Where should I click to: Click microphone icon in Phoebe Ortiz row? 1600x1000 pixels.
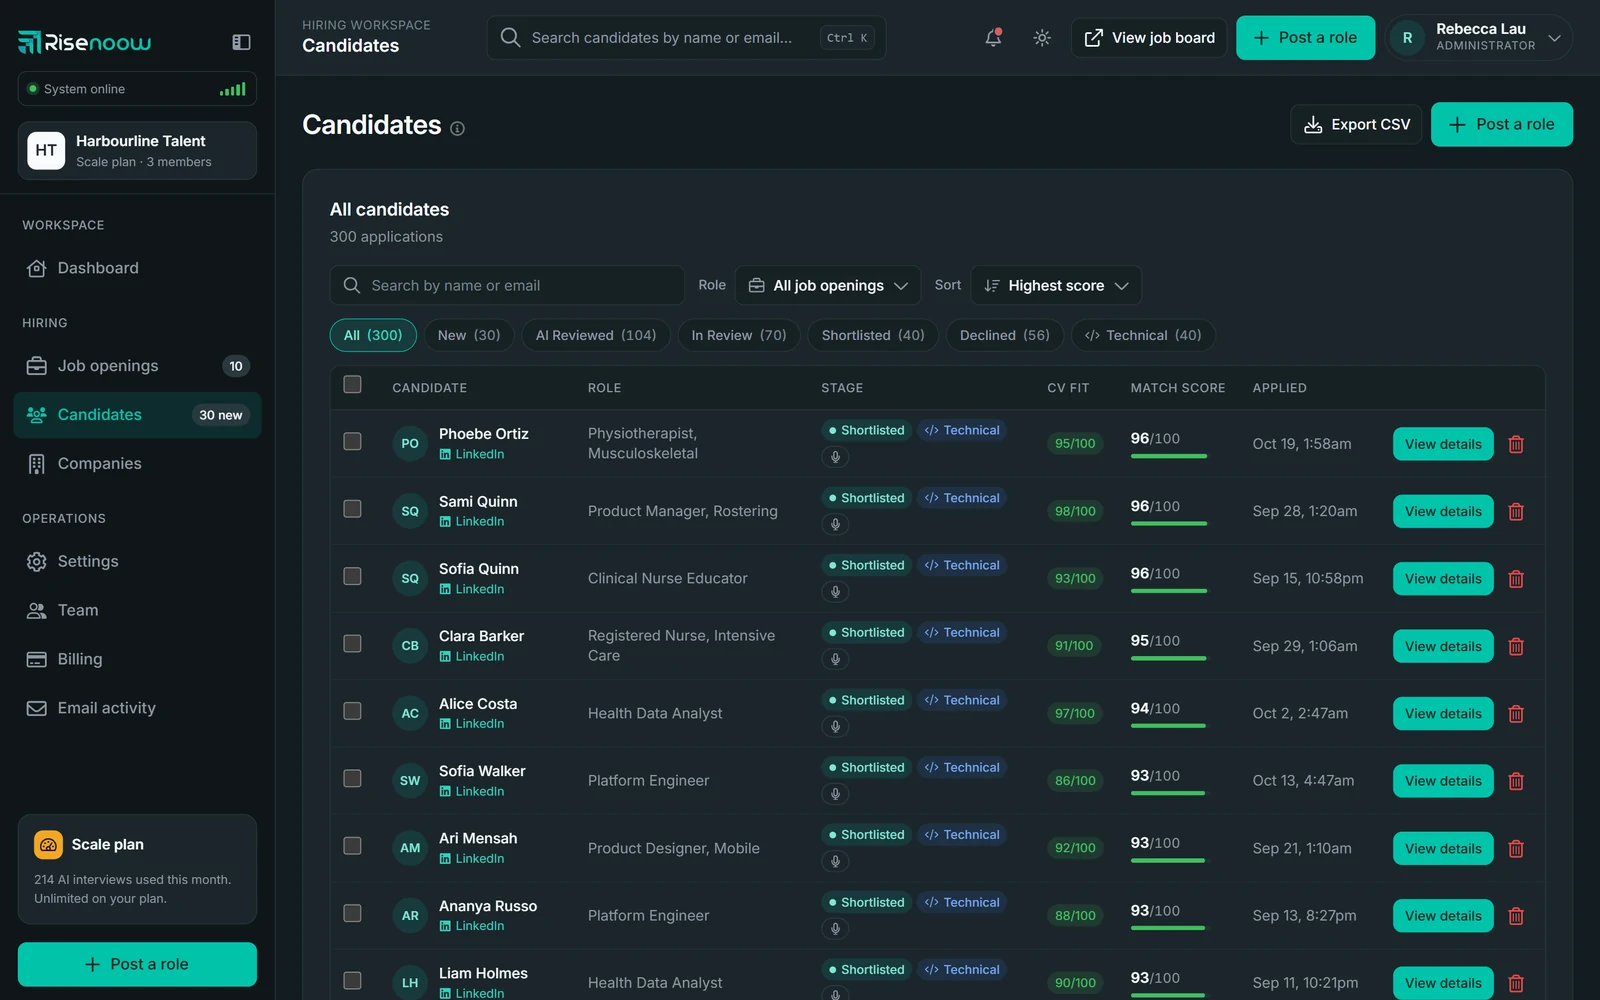[x=835, y=457]
